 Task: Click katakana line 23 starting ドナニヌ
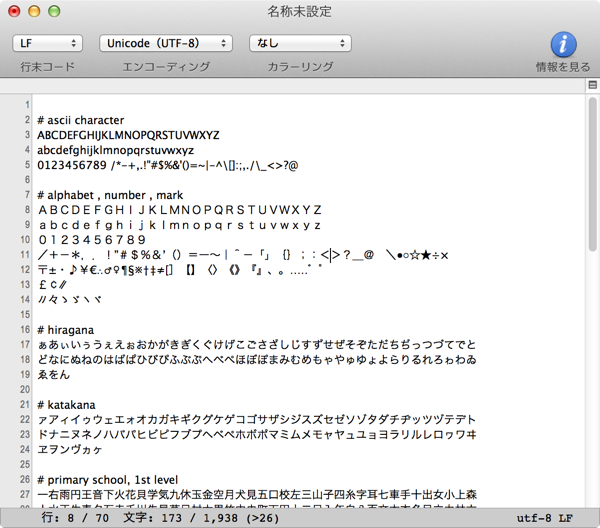pyautogui.click(x=257, y=435)
